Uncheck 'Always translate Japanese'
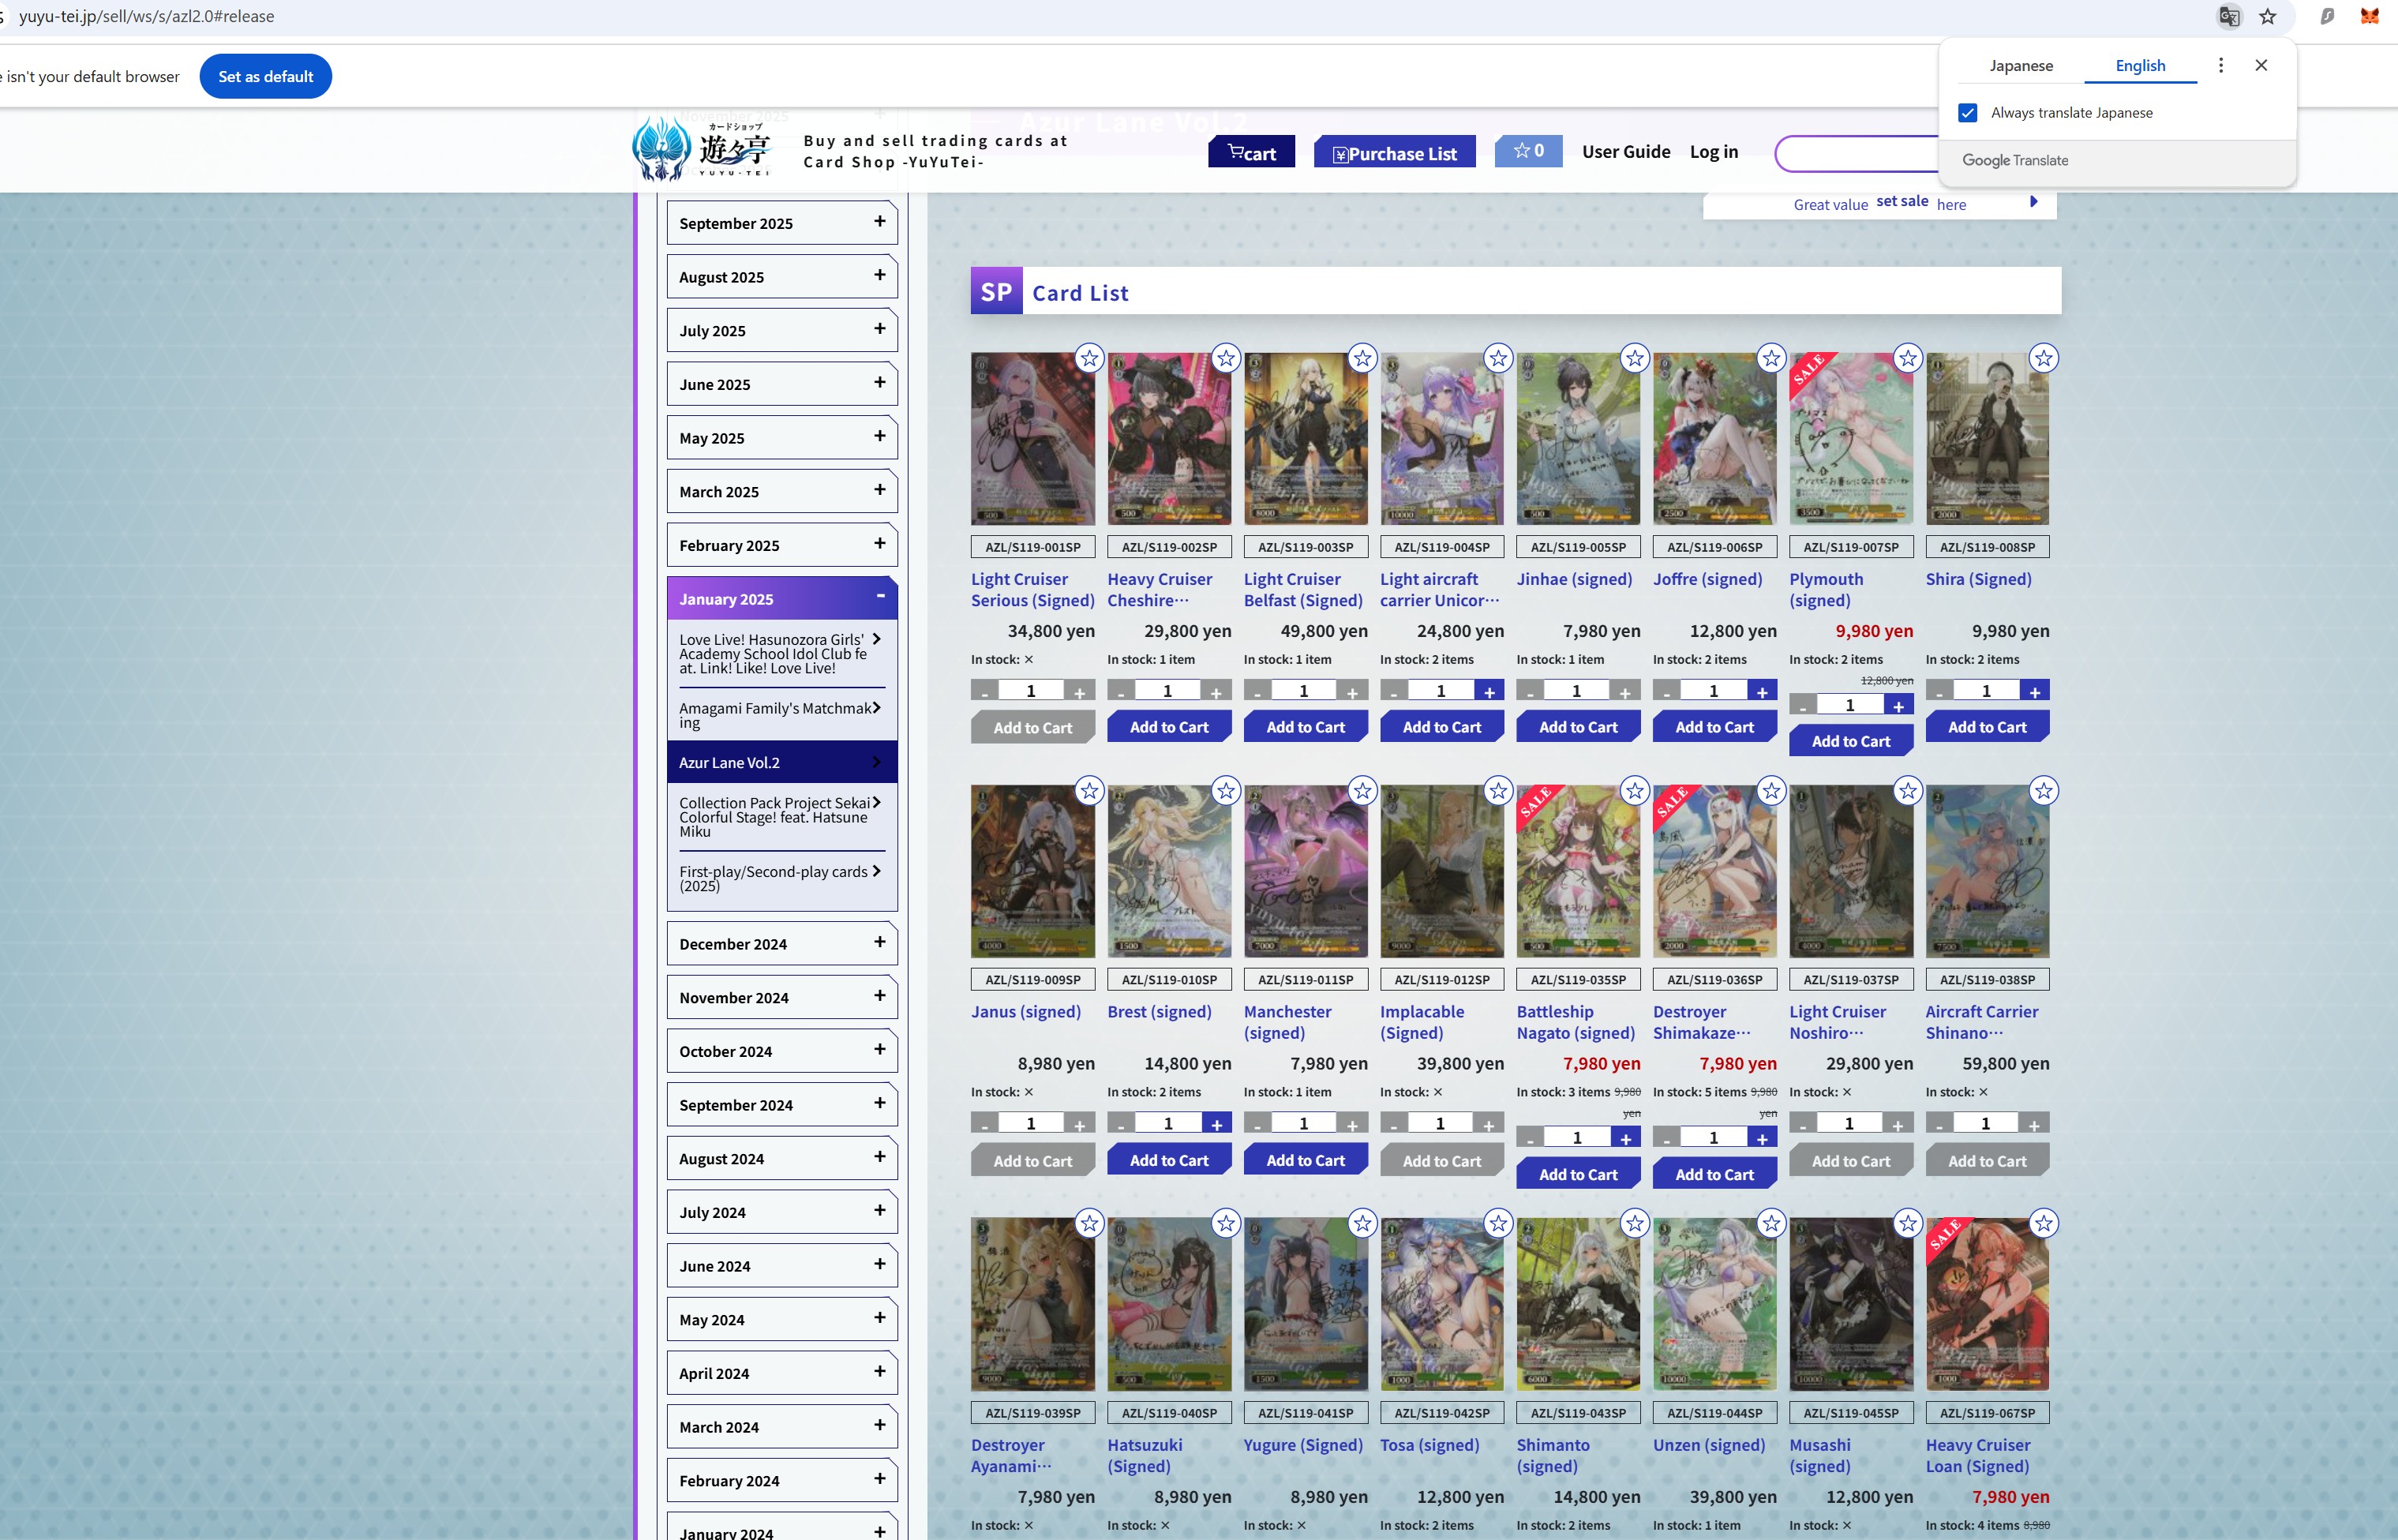This screenshot has height=1540, width=2398. tap(1968, 113)
